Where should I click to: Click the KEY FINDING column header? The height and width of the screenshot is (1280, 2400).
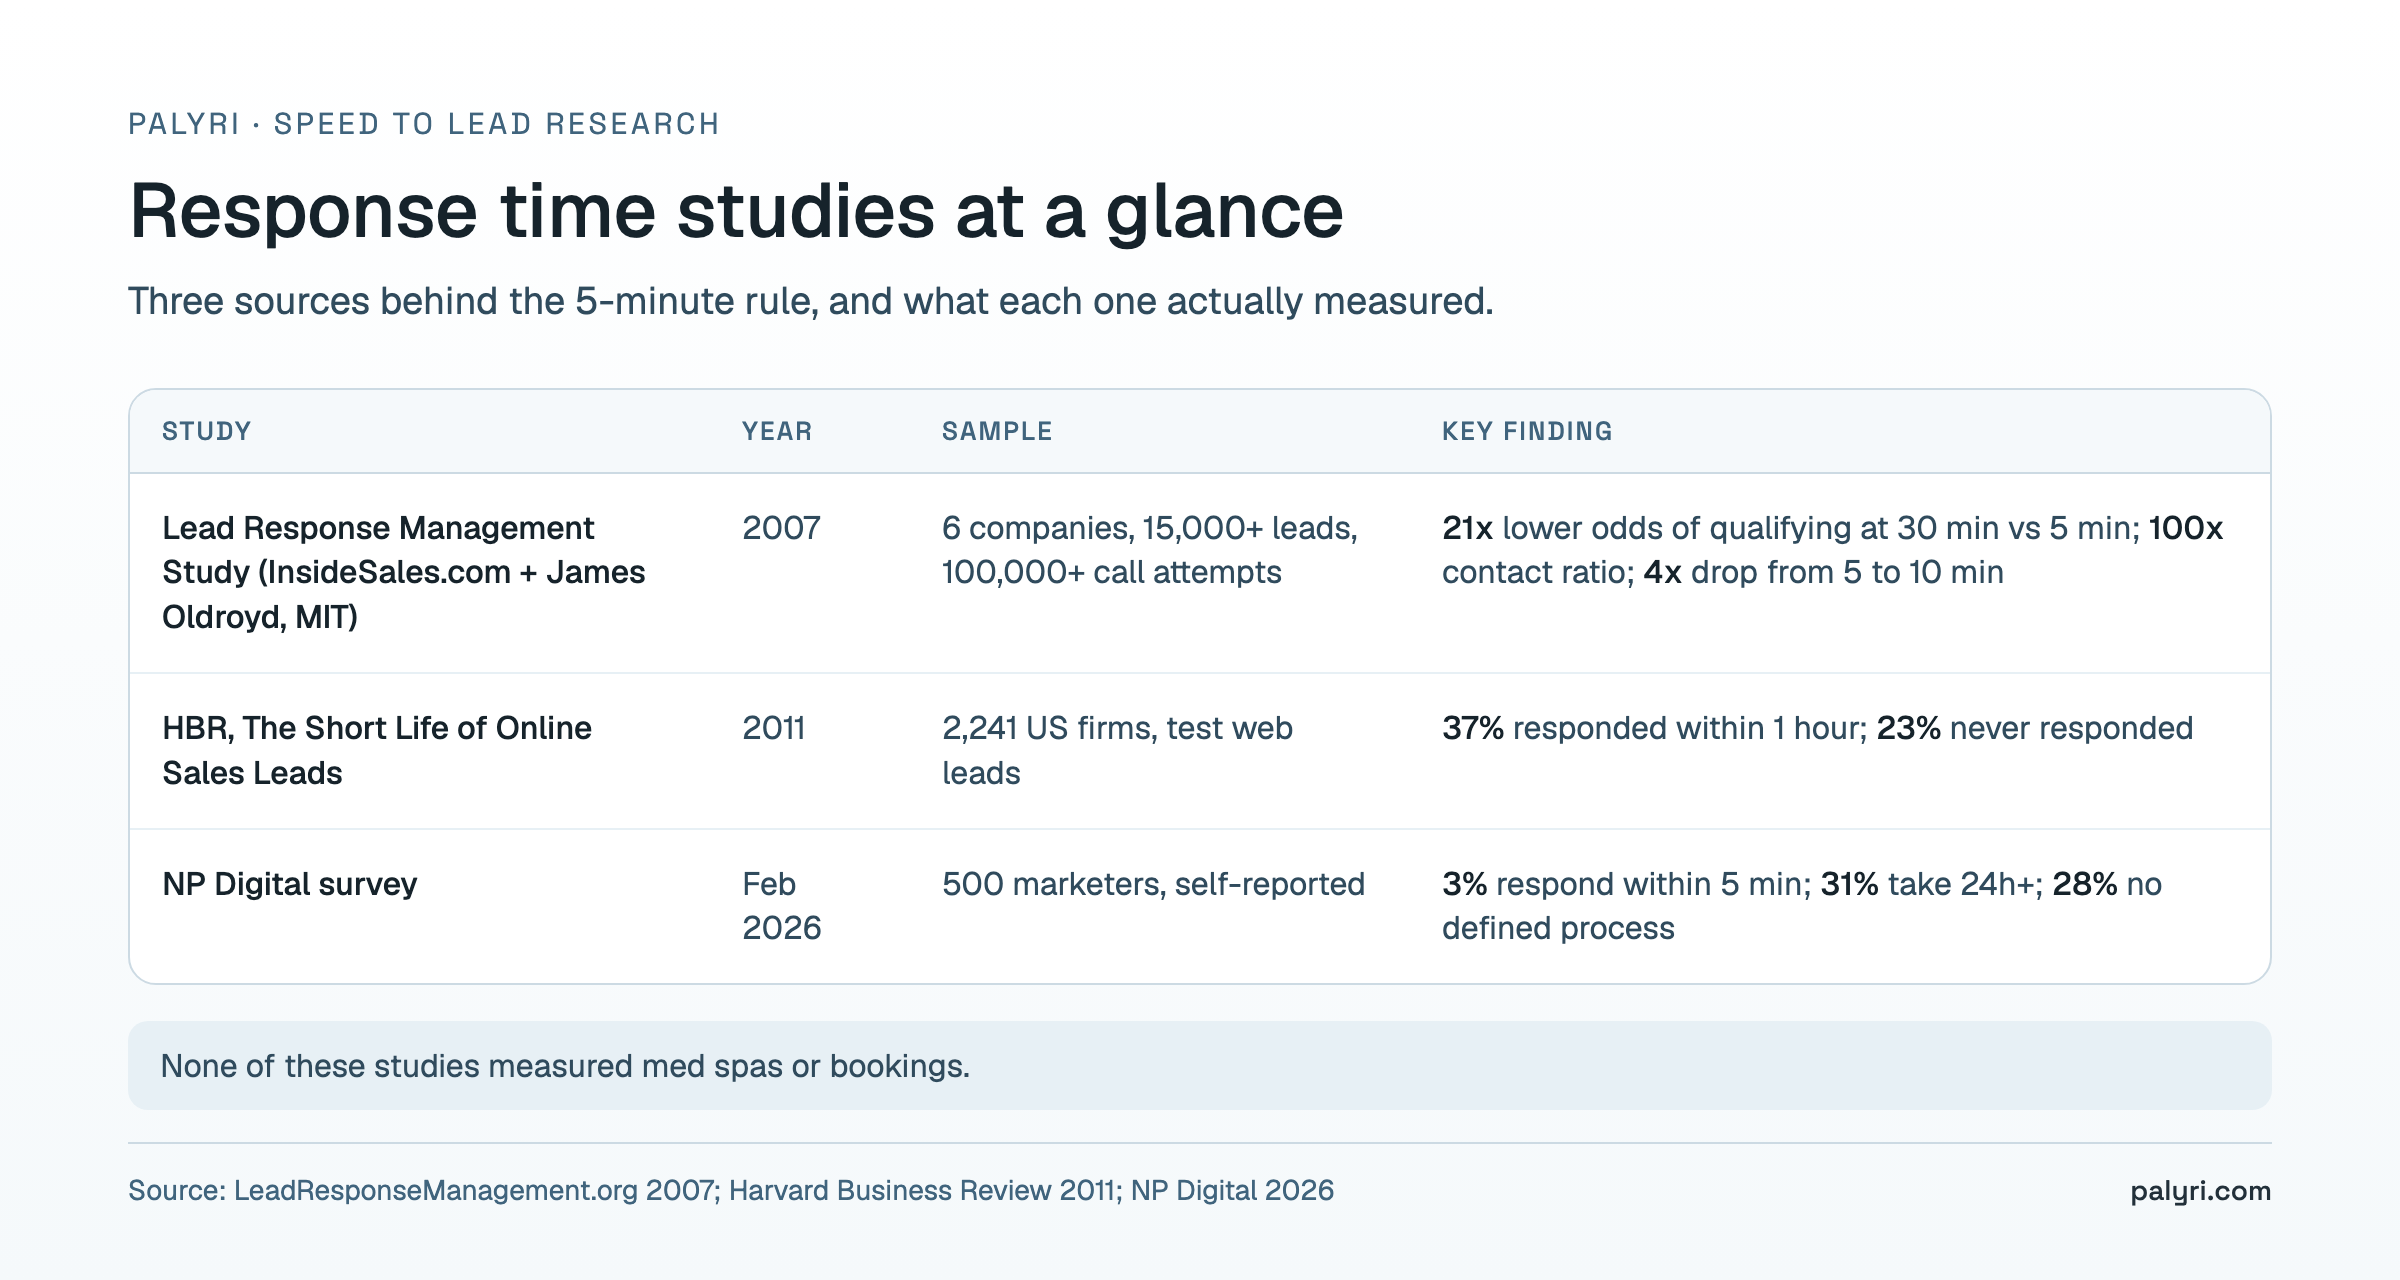[1527, 431]
